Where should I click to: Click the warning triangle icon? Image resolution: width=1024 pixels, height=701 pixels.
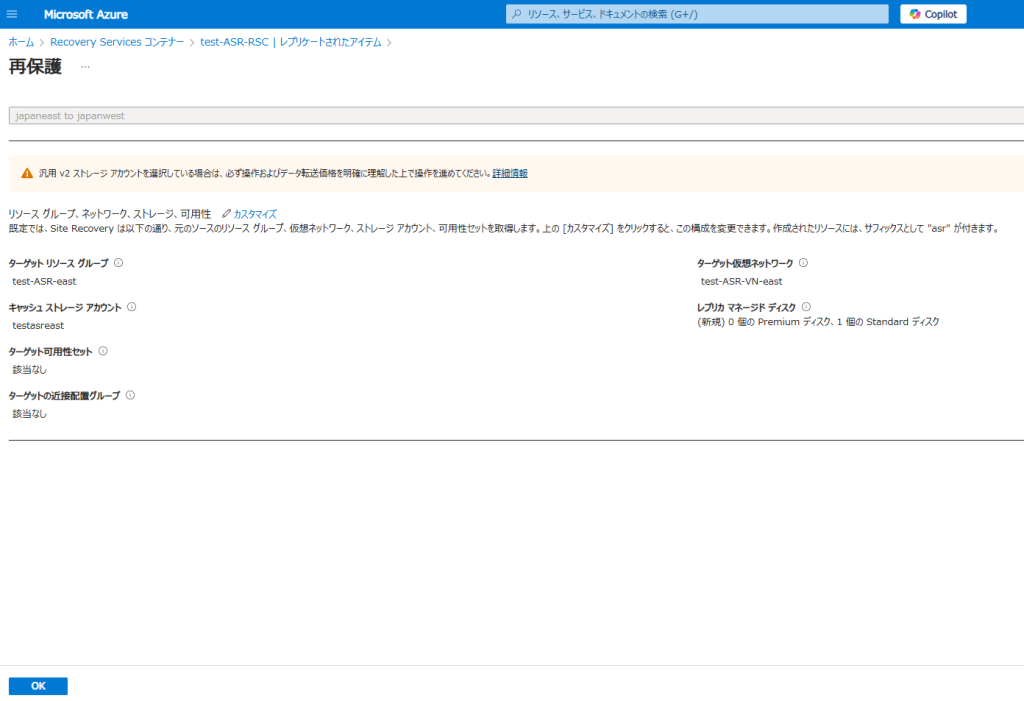pyautogui.click(x=27, y=173)
